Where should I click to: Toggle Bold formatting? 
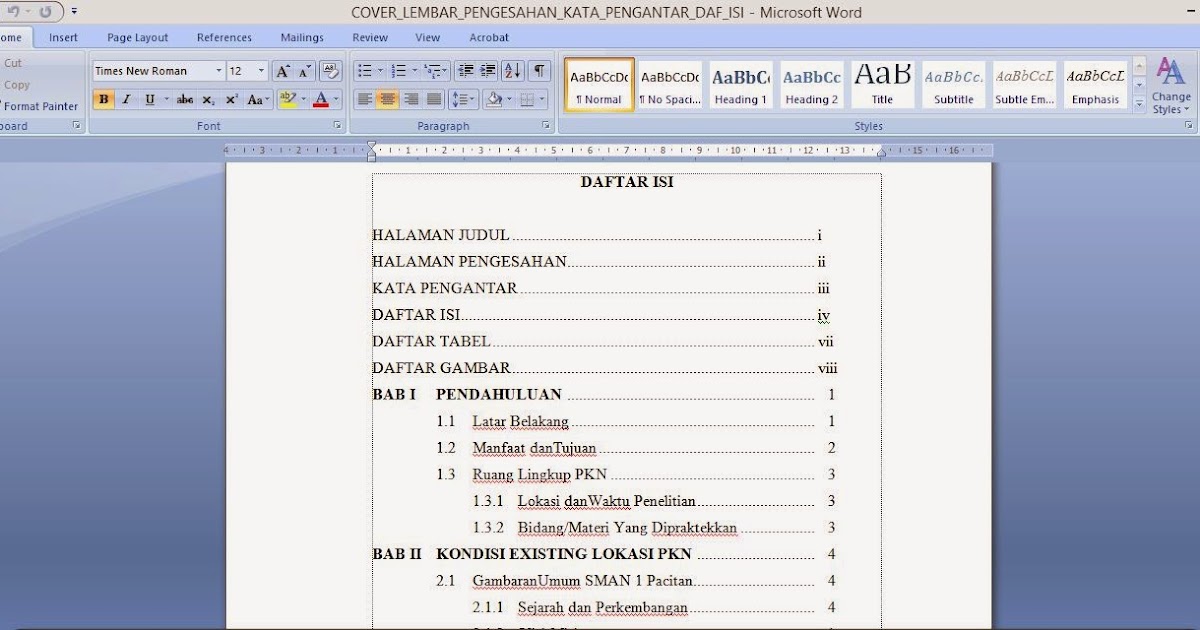(x=104, y=100)
